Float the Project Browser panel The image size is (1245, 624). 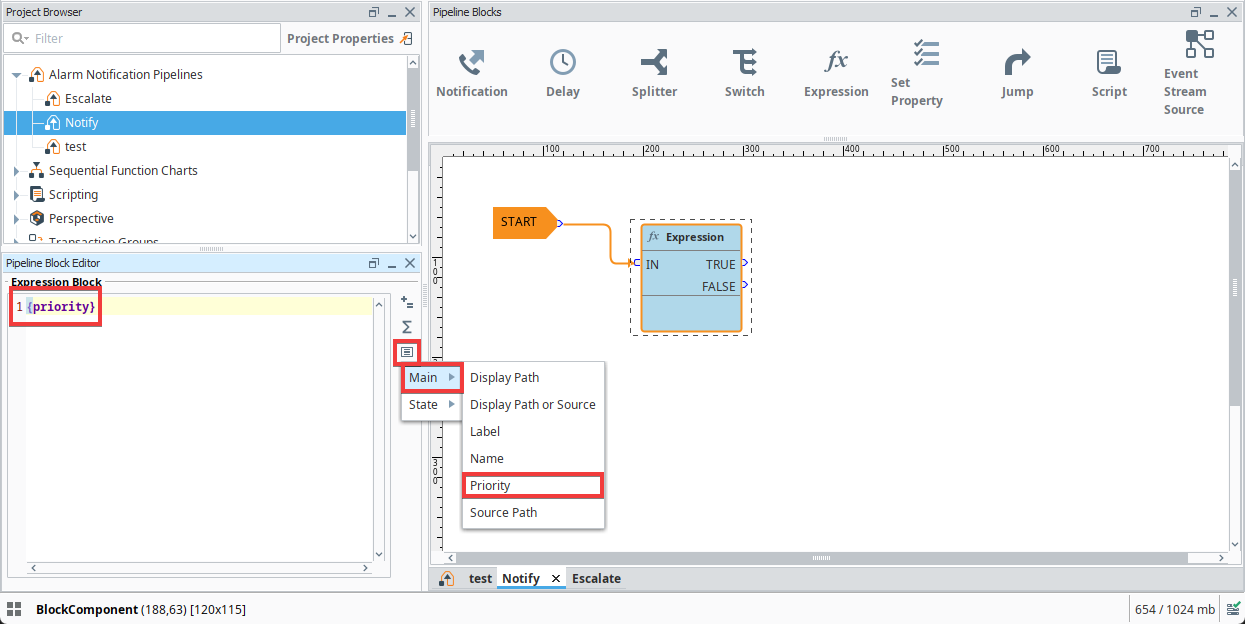coord(374,12)
